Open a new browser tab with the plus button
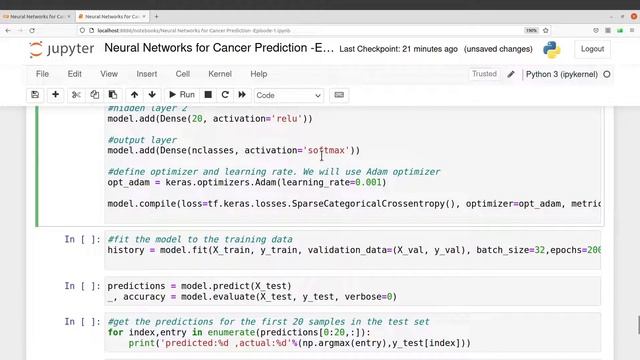Image resolution: width=640 pixels, height=360 pixels. click(x=156, y=17)
